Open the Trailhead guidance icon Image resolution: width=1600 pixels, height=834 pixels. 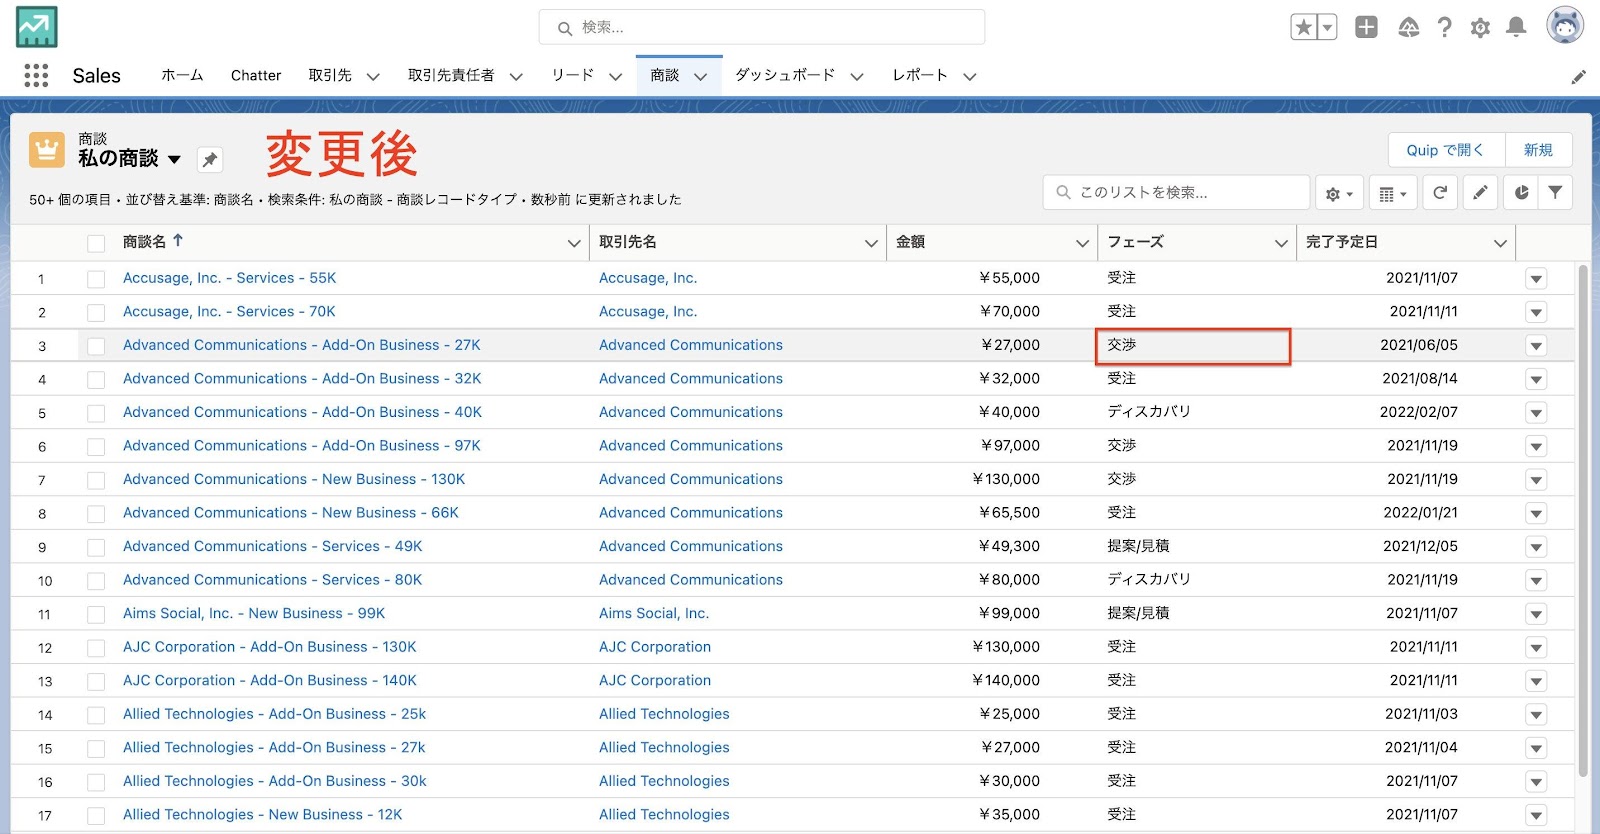[1408, 27]
